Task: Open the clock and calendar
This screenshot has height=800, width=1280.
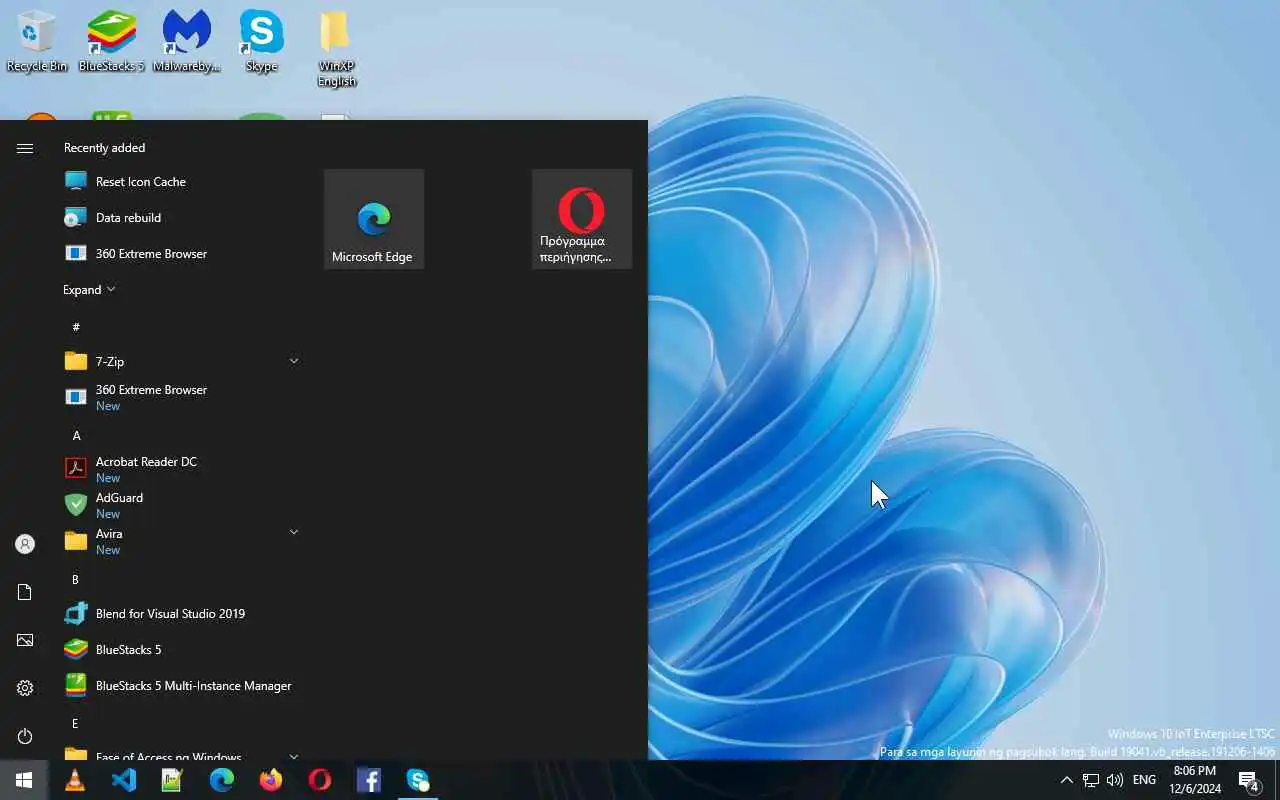Action: pyautogui.click(x=1195, y=780)
